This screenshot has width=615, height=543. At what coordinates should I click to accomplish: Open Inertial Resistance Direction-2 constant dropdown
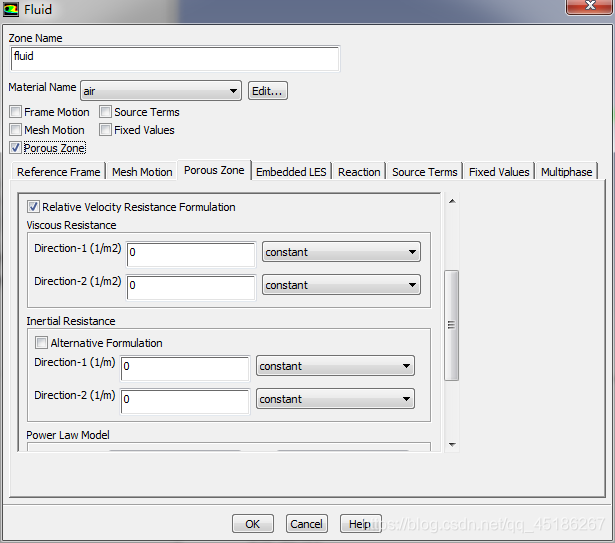(335, 399)
